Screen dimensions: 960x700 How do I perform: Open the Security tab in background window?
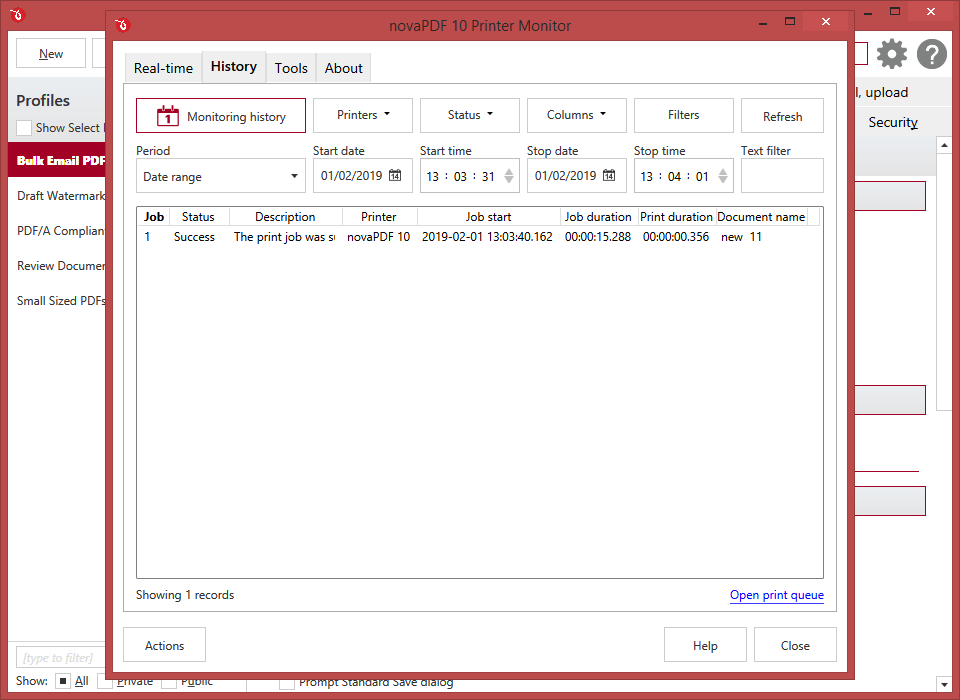click(893, 122)
